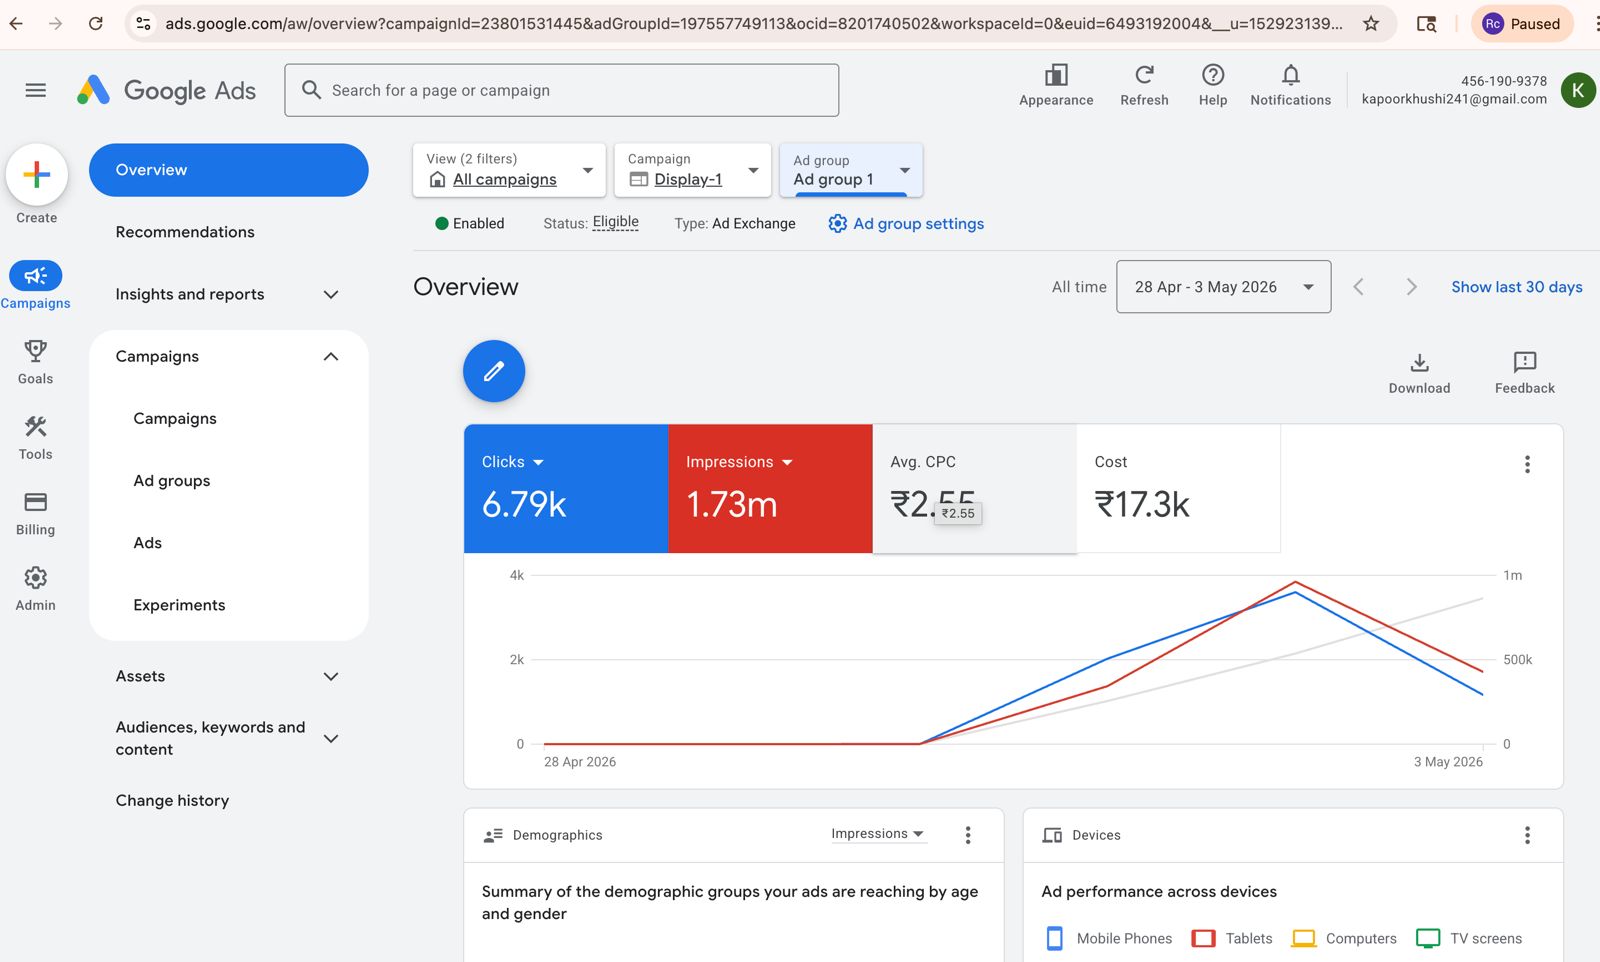Open the Campaign Display-1 dropdown
1600x962 pixels.
click(x=692, y=170)
